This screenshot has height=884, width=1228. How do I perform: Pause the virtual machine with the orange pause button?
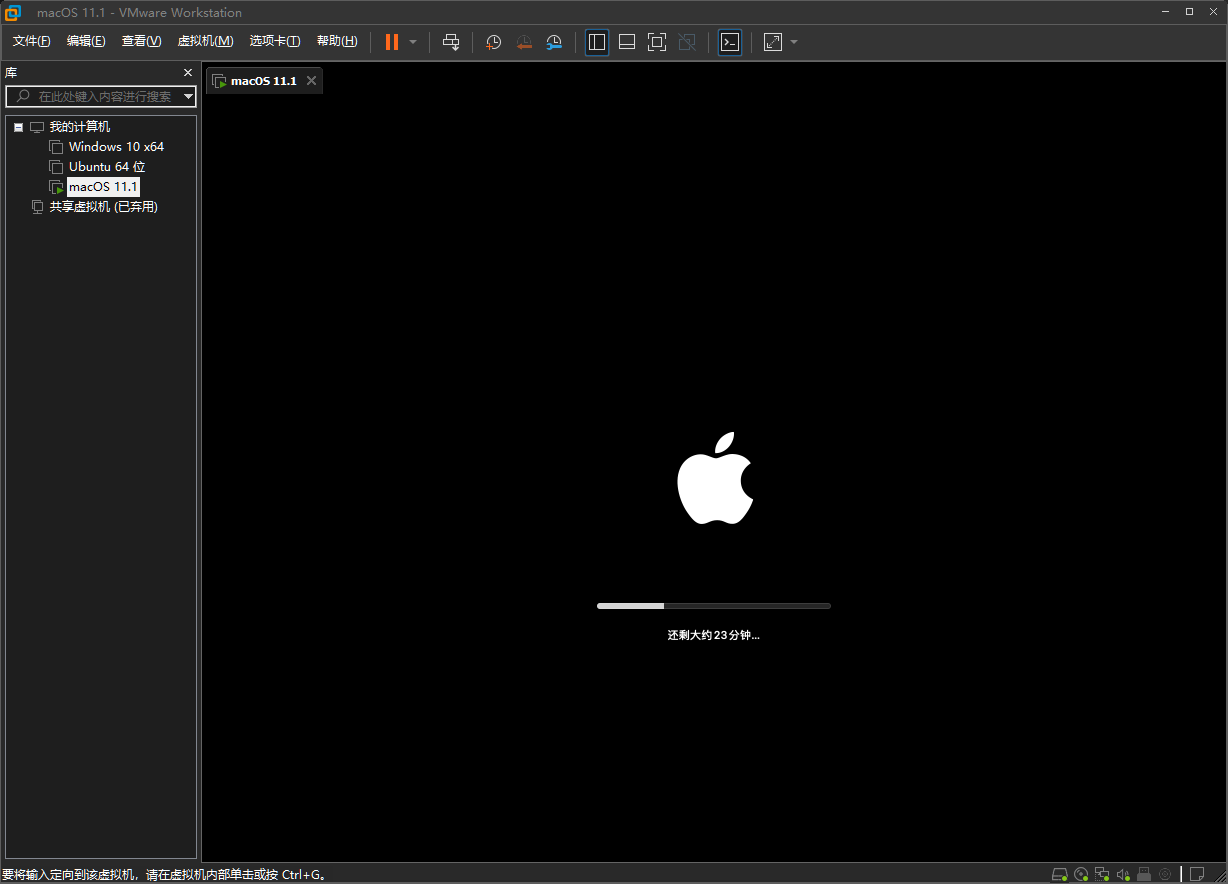392,42
